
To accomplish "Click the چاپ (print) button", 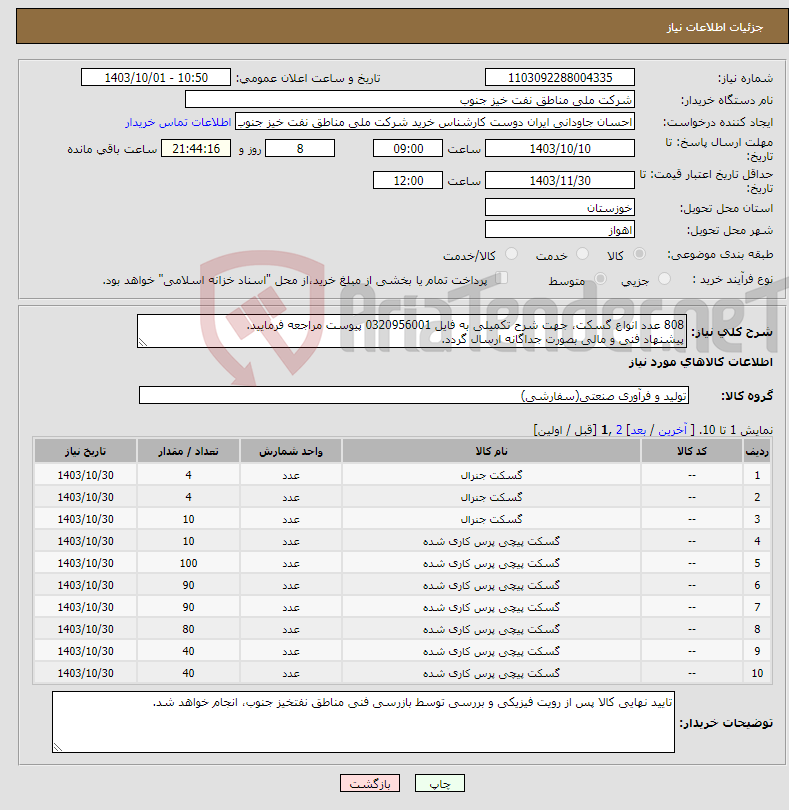I will (439, 783).
